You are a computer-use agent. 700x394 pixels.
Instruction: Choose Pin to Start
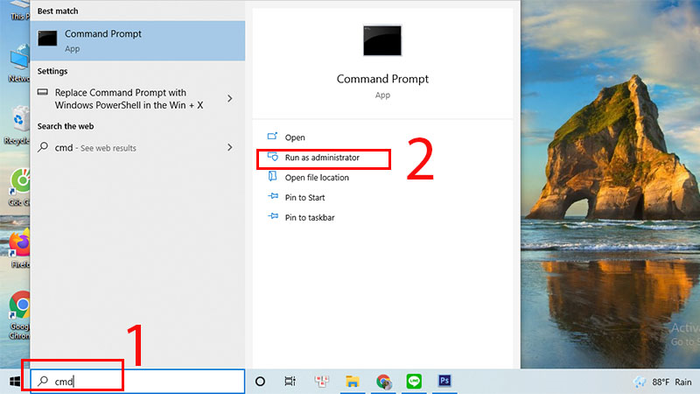coord(305,198)
